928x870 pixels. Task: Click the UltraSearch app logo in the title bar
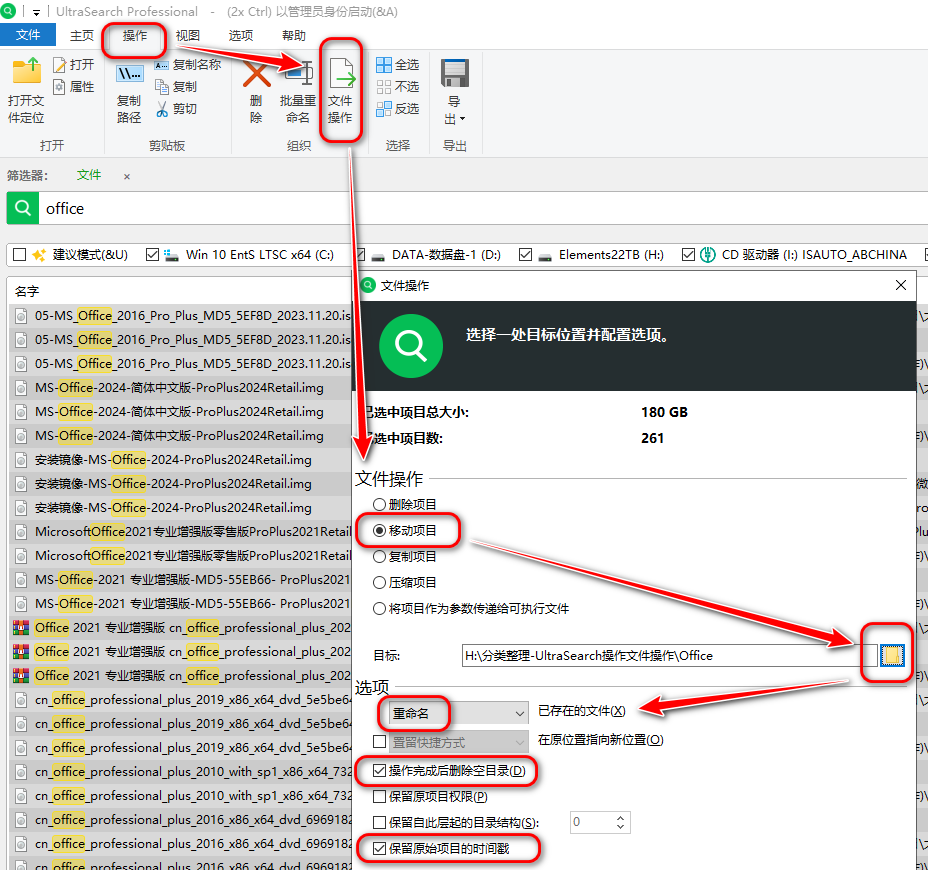(8, 11)
